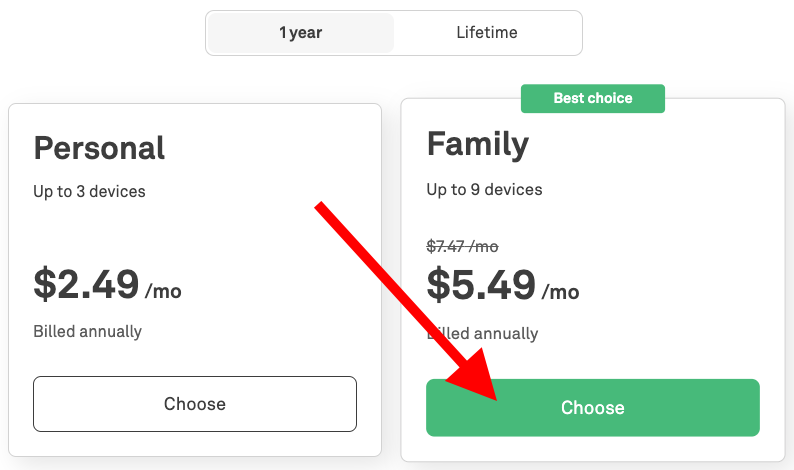This screenshot has width=794, height=470.
Task: Click Billed annually under Personal price
Action: pyautogui.click(x=87, y=331)
